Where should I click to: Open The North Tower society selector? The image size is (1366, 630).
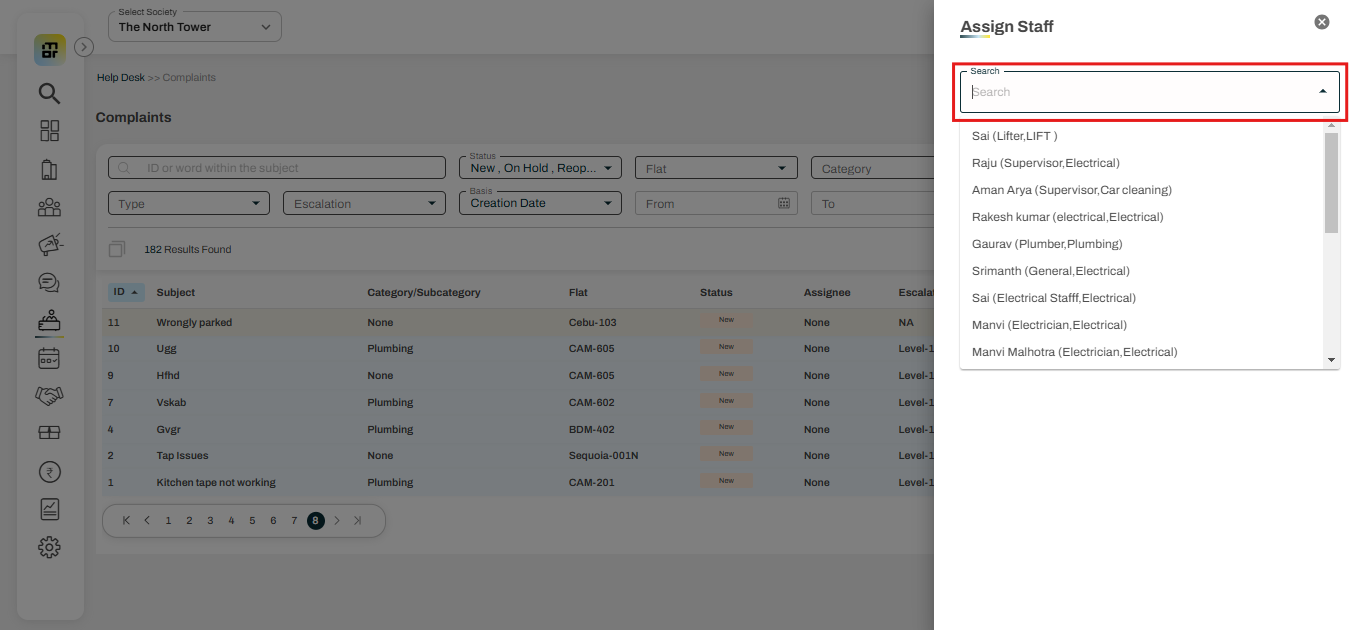coord(194,26)
